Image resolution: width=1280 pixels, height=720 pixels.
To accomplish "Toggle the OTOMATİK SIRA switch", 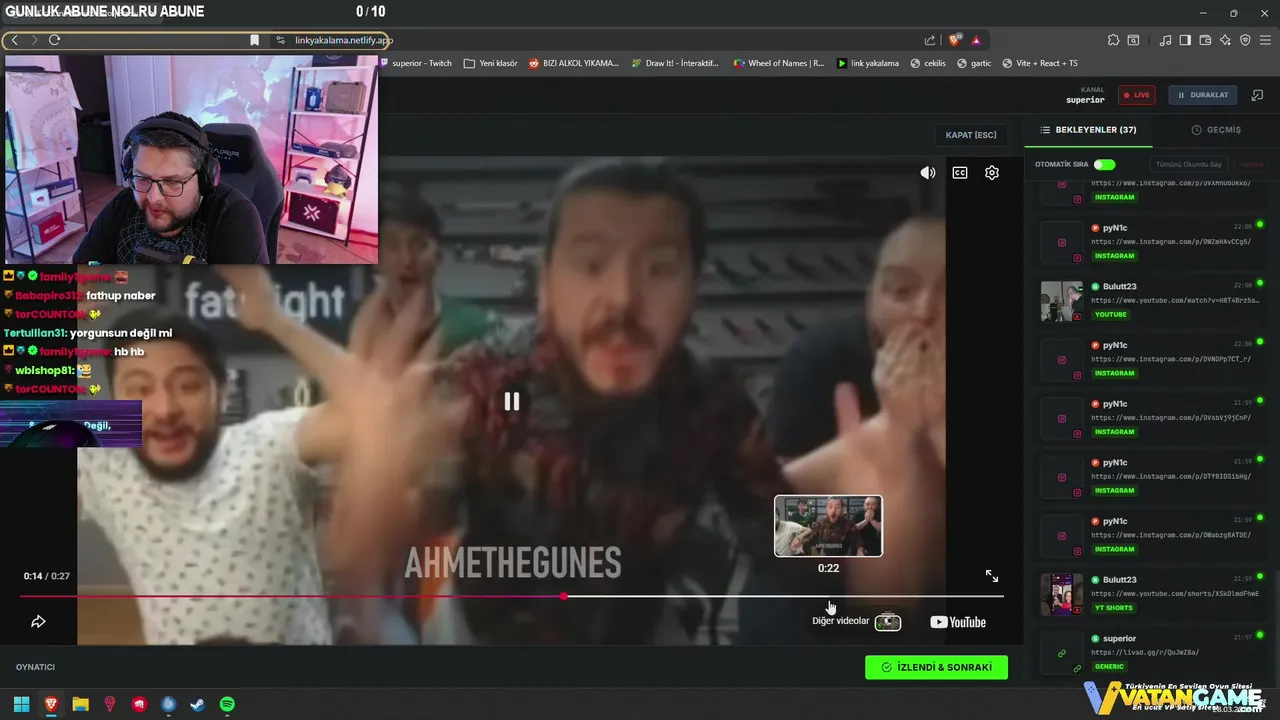I will 1104,164.
